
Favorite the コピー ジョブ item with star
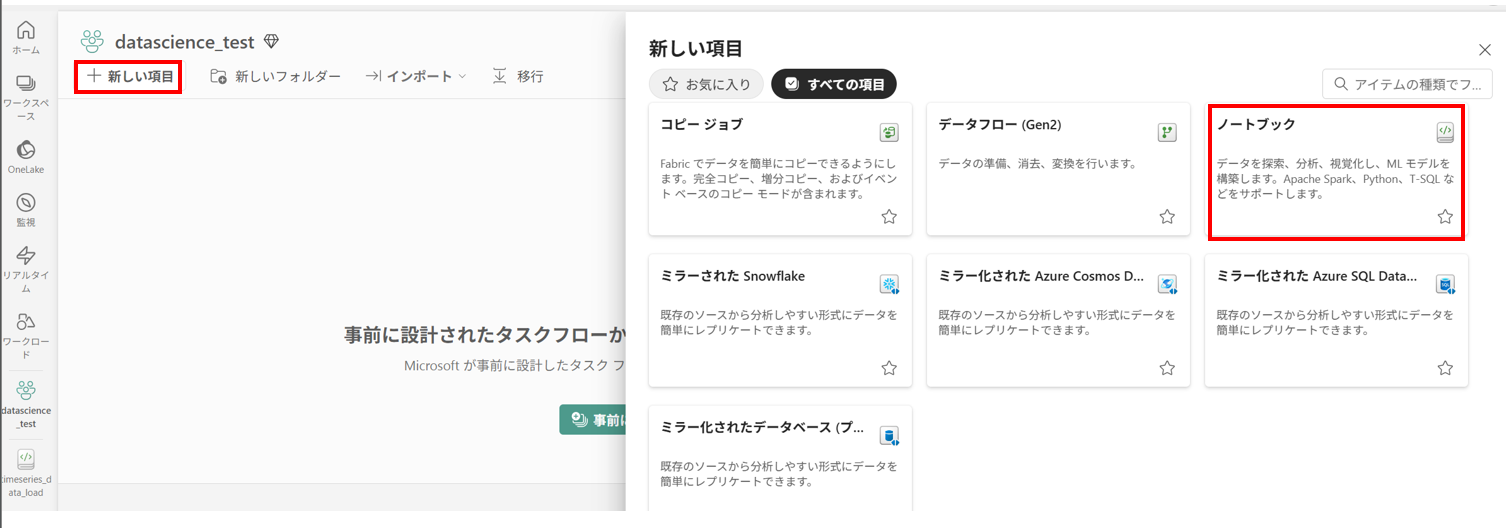click(x=888, y=217)
